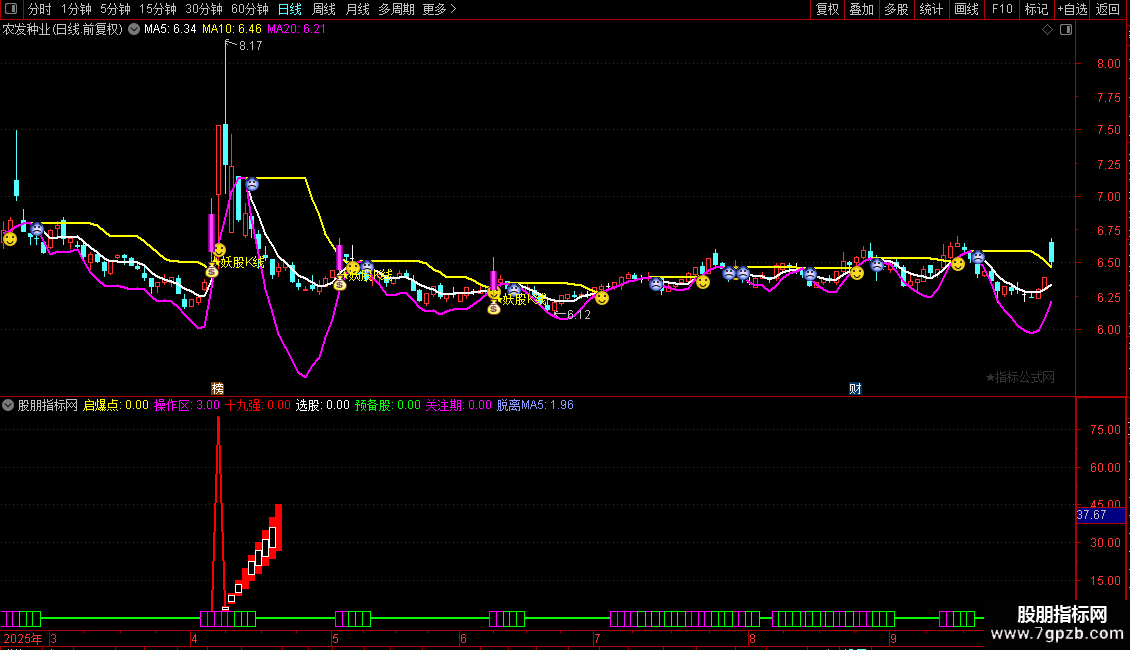Open the 画线 drawing tools
Image resolution: width=1130 pixels, height=650 pixels.
966,9
